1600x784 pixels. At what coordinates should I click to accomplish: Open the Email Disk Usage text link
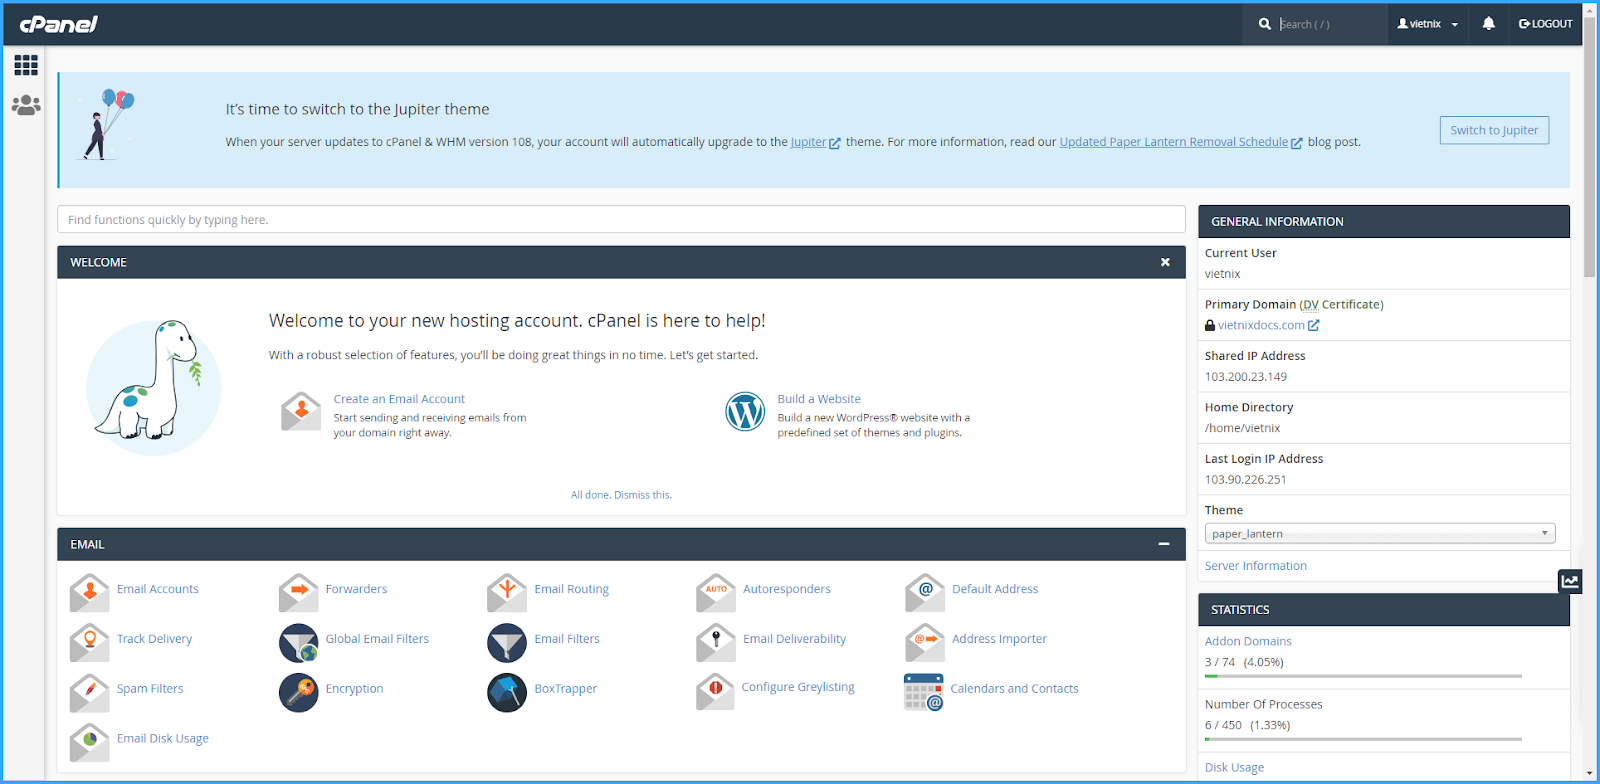pyautogui.click(x=163, y=739)
